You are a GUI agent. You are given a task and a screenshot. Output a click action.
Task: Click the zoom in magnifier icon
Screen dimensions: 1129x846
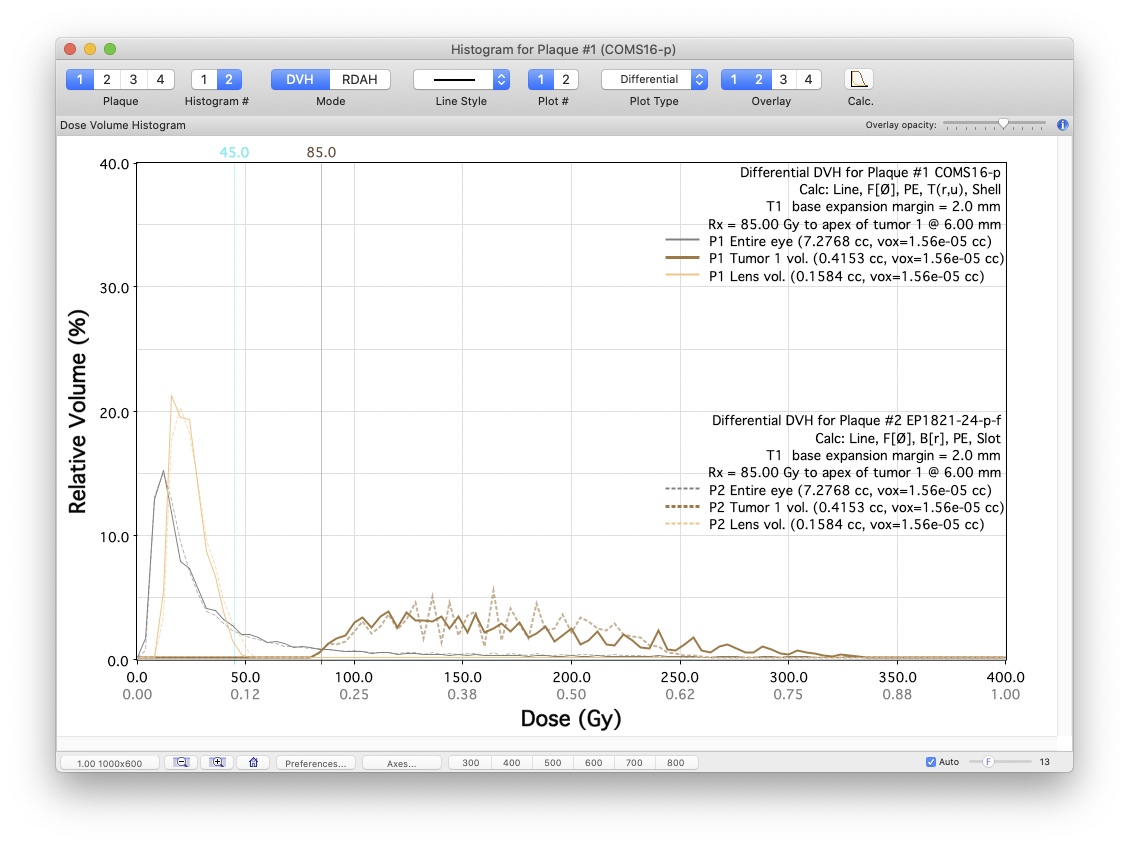pos(217,762)
